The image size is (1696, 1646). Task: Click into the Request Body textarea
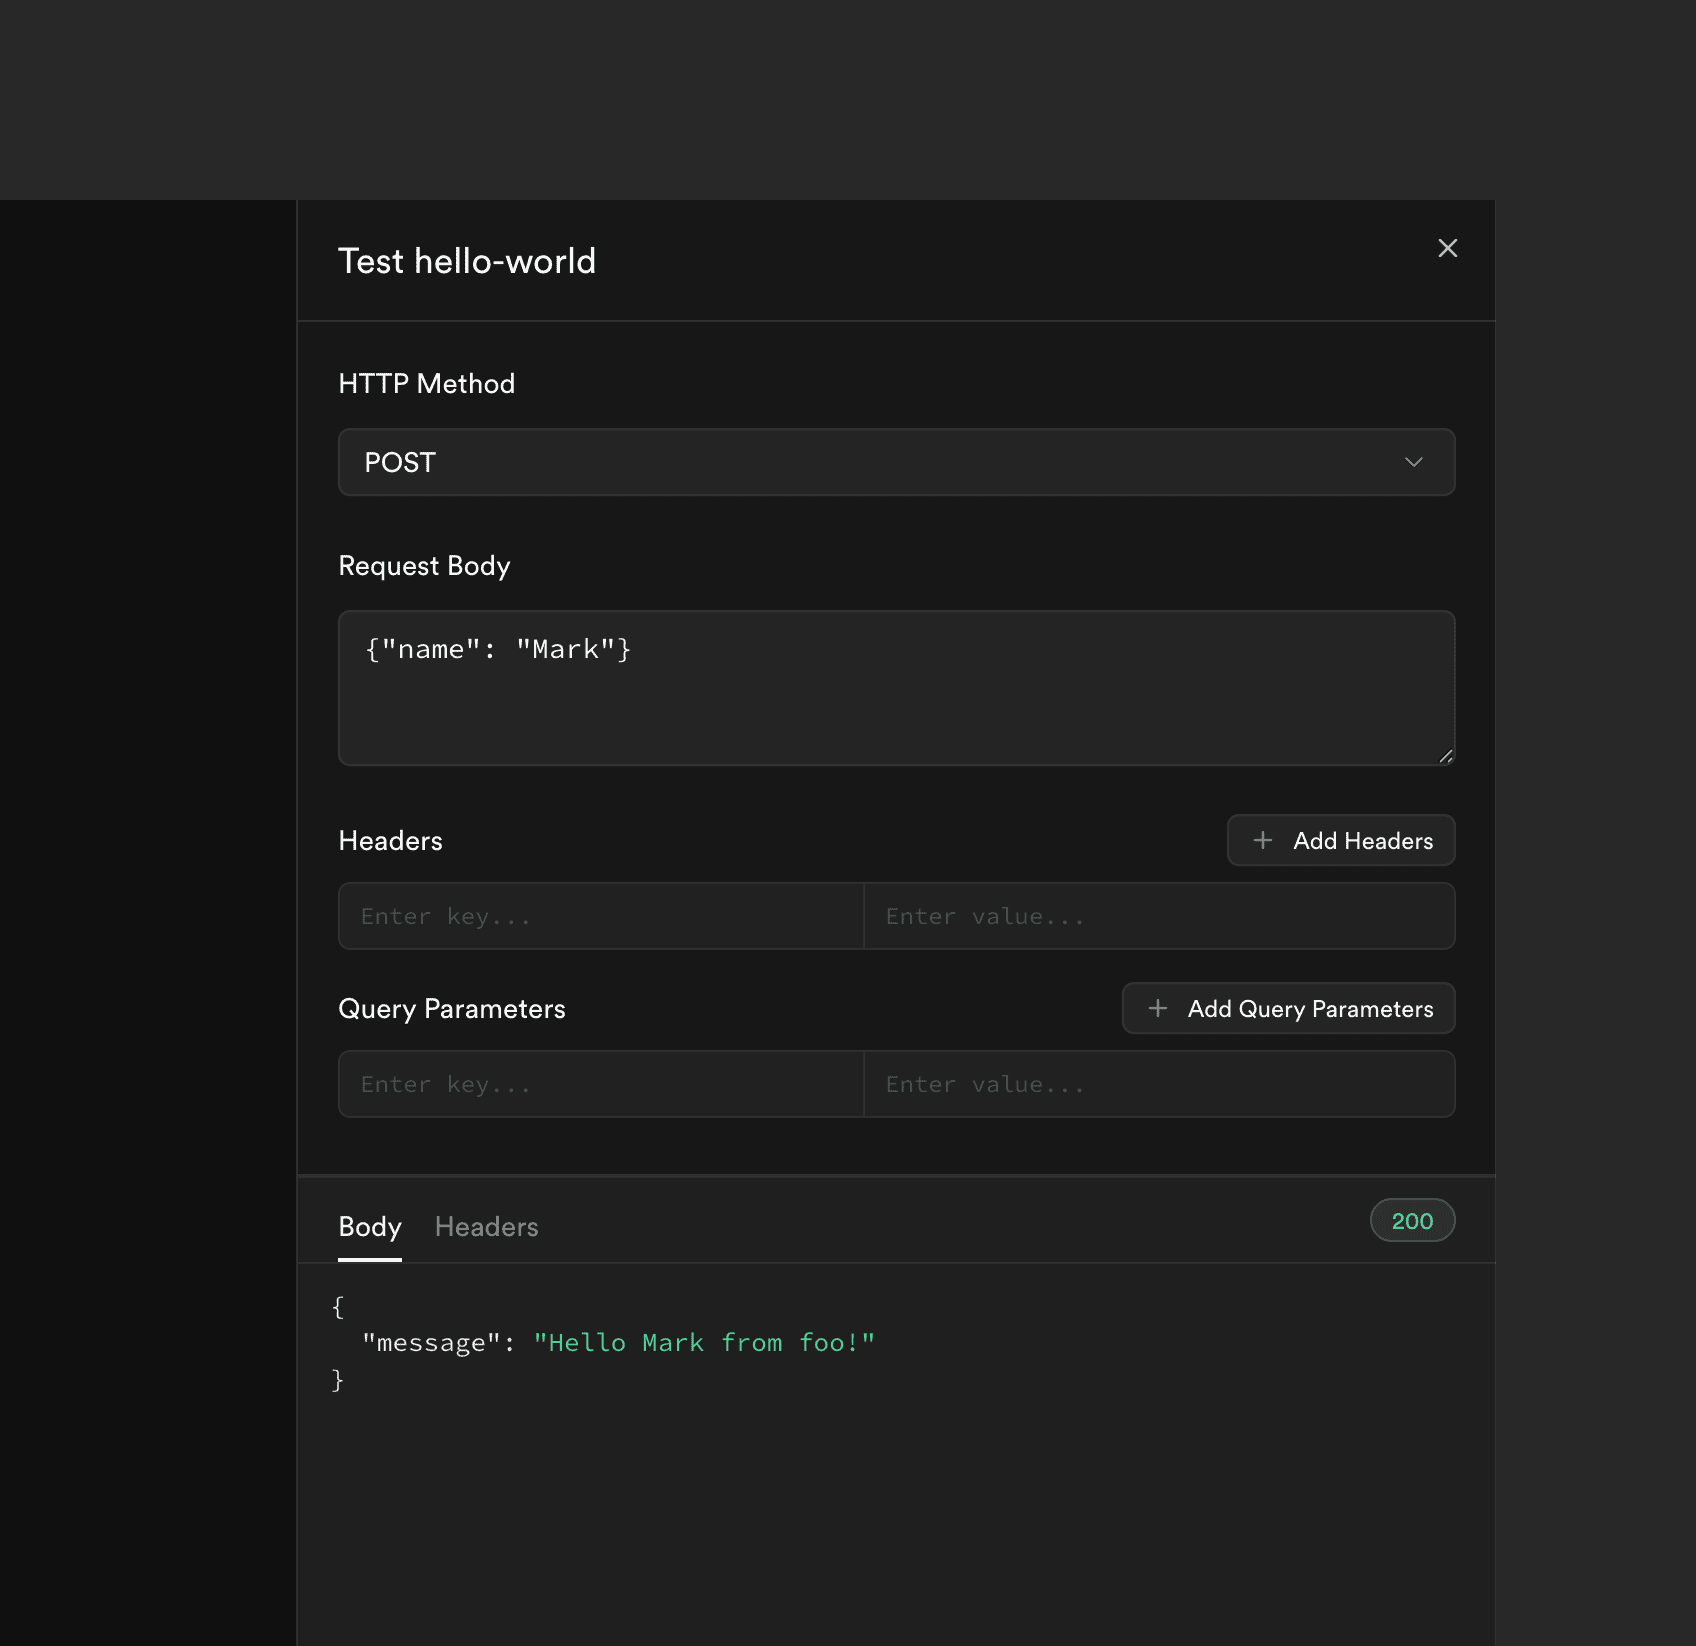(896, 688)
